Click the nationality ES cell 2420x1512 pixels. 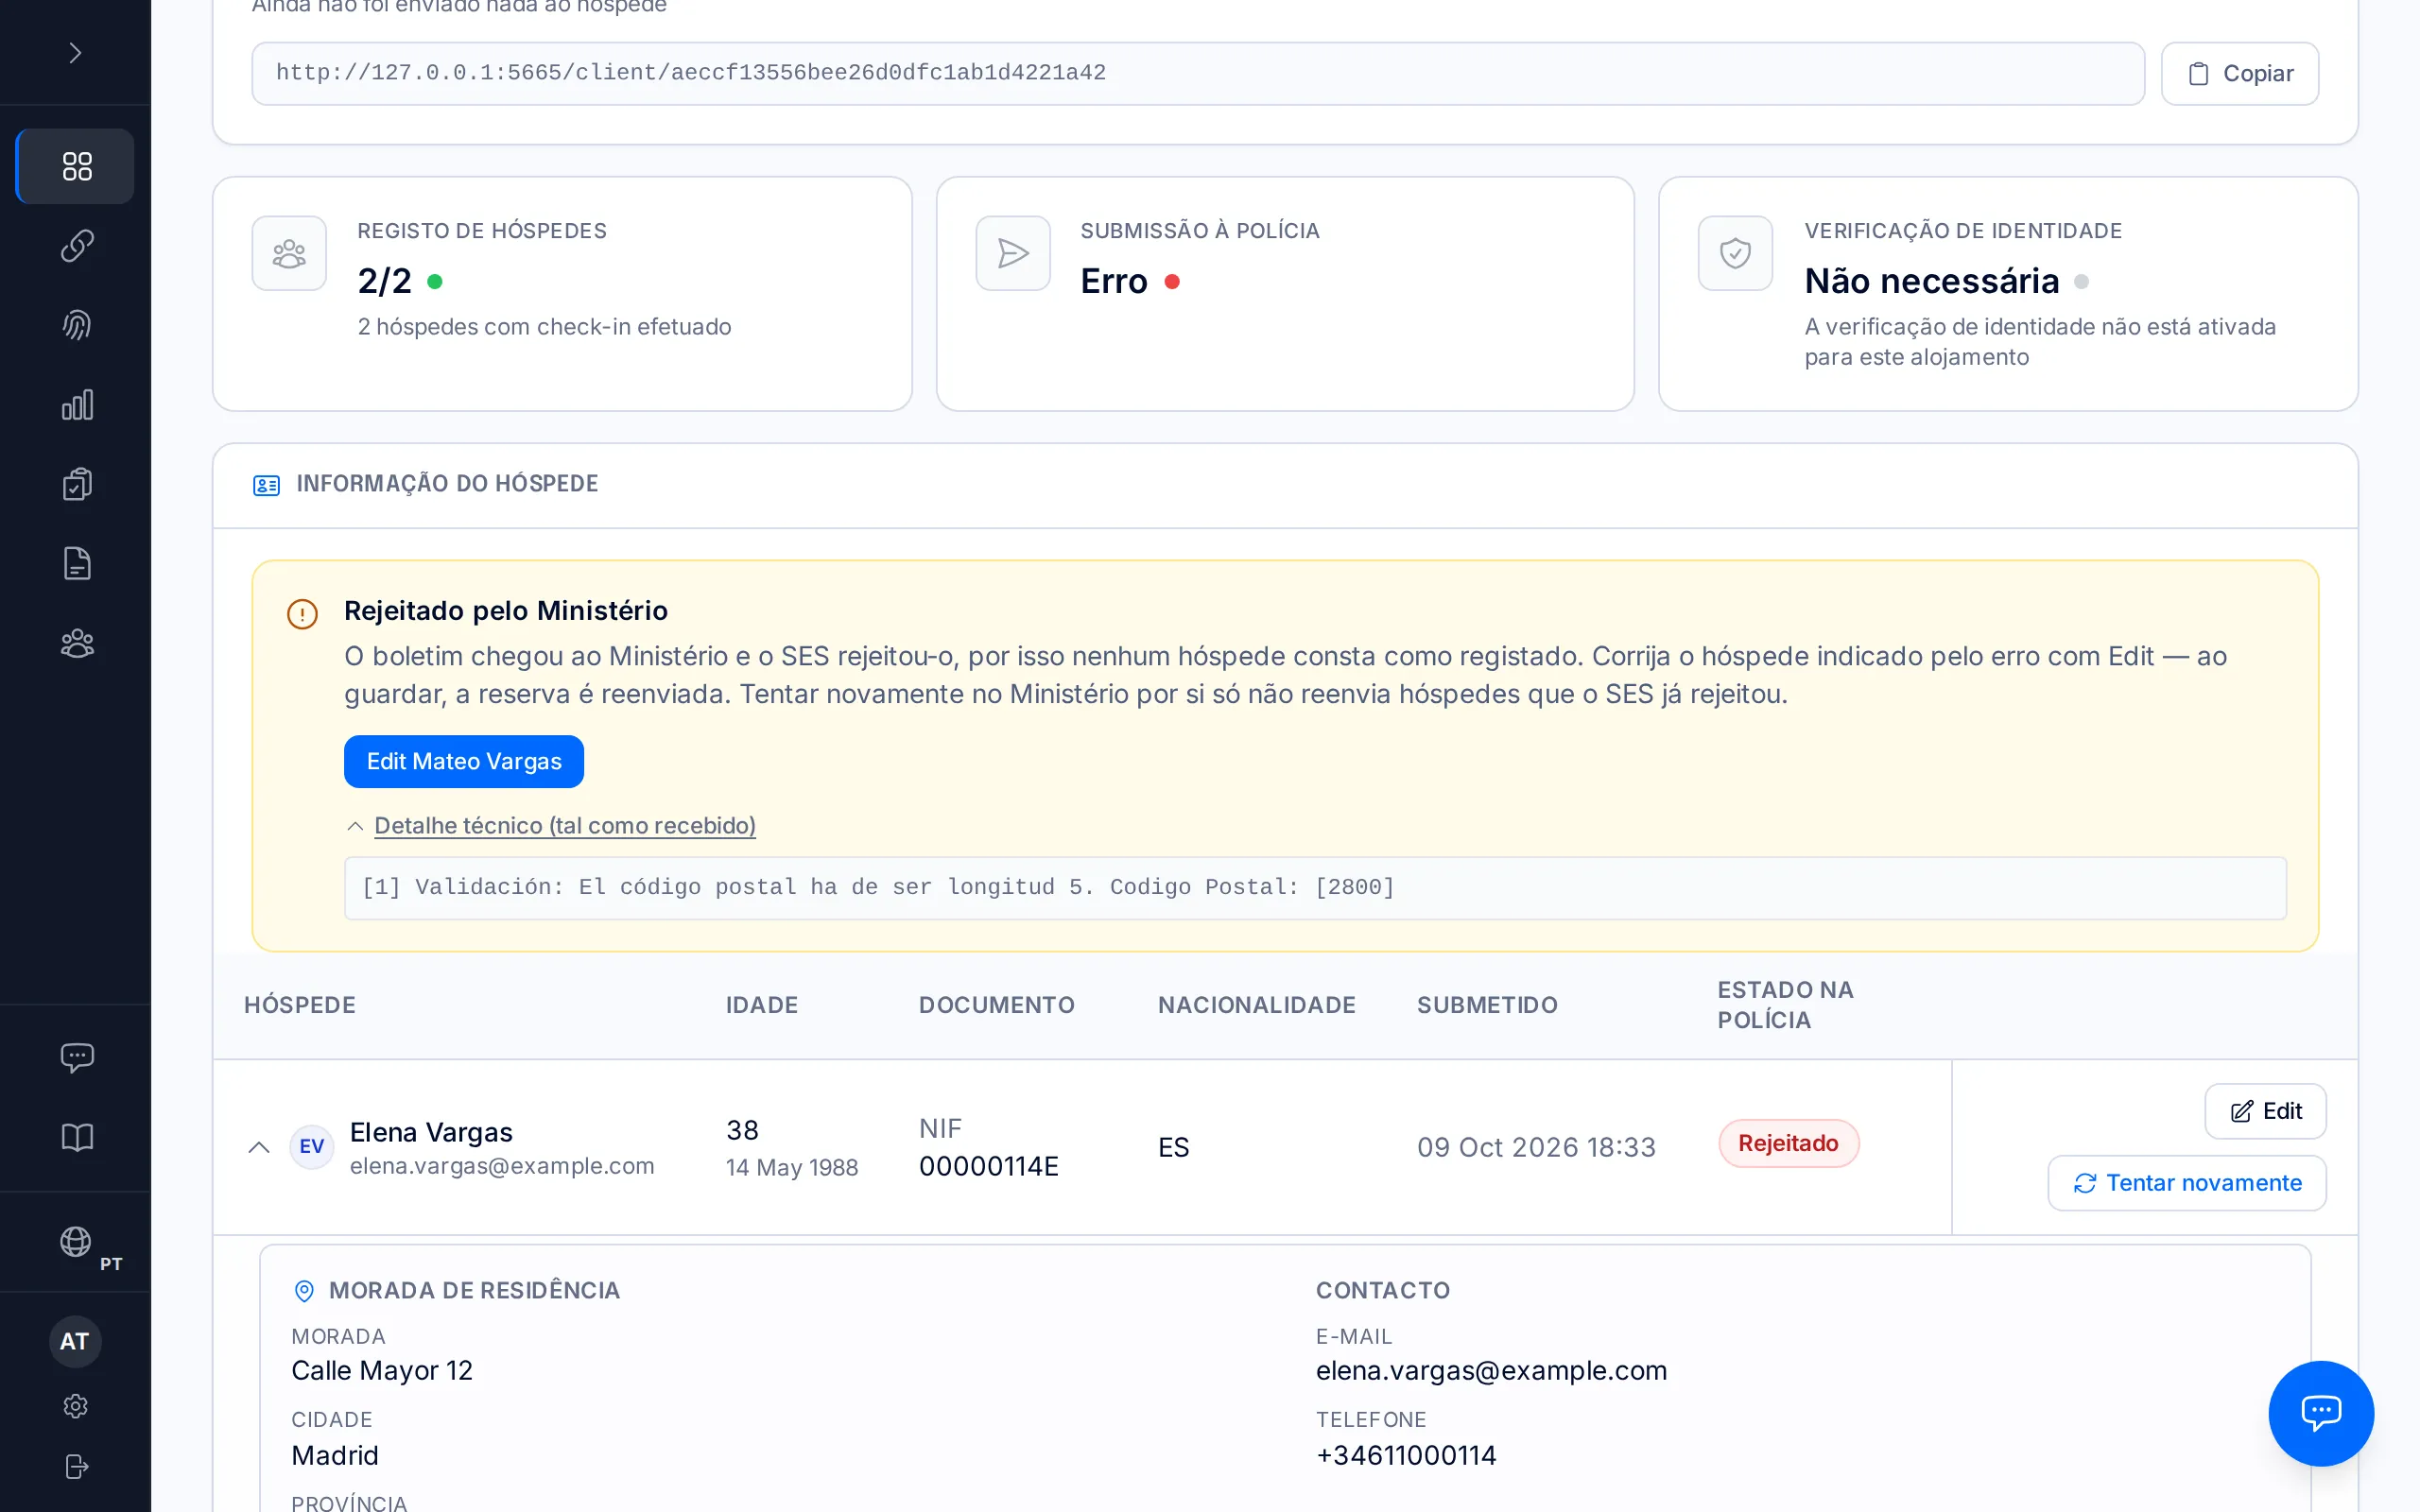pyautogui.click(x=1174, y=1147)
